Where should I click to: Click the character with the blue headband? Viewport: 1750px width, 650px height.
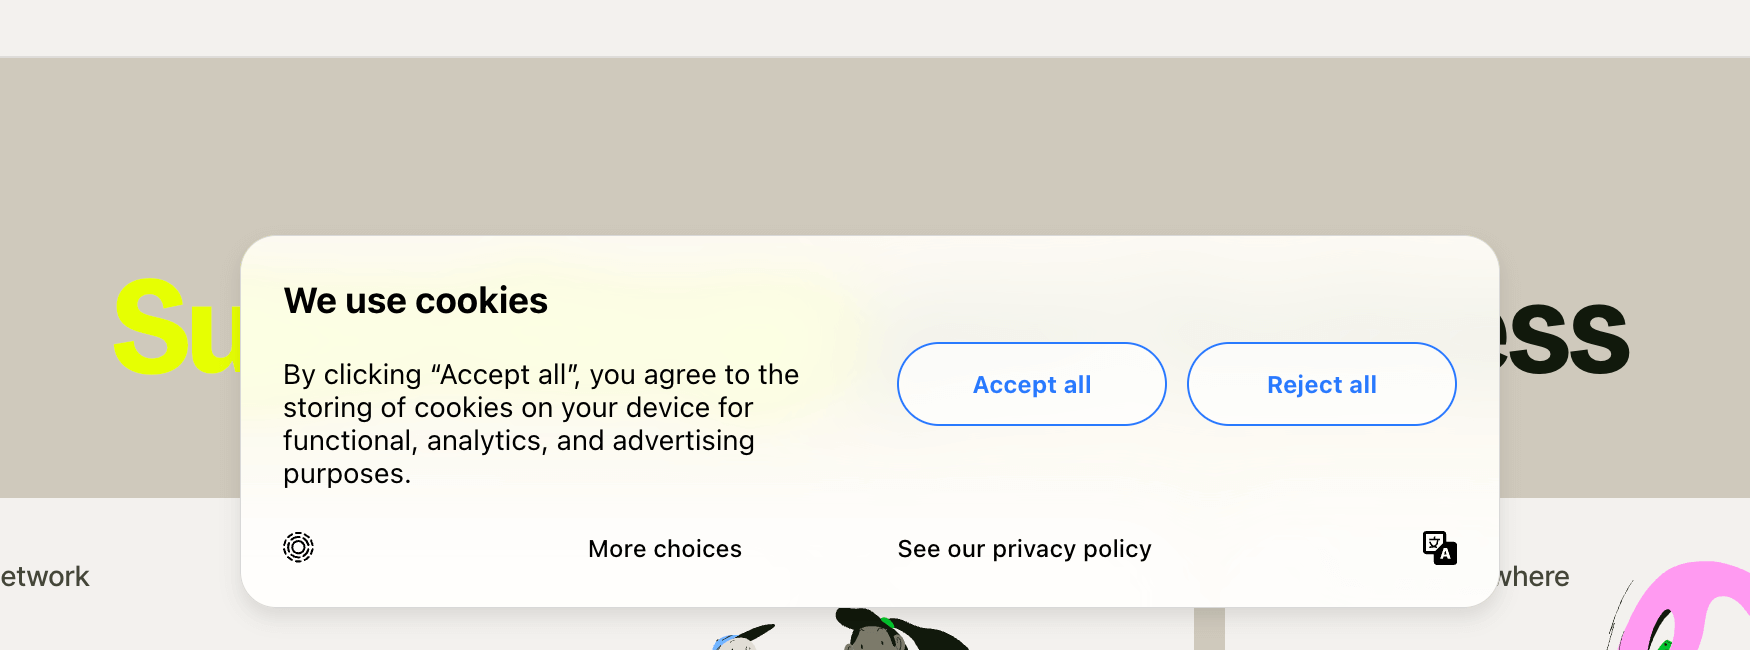click(738, 640)
